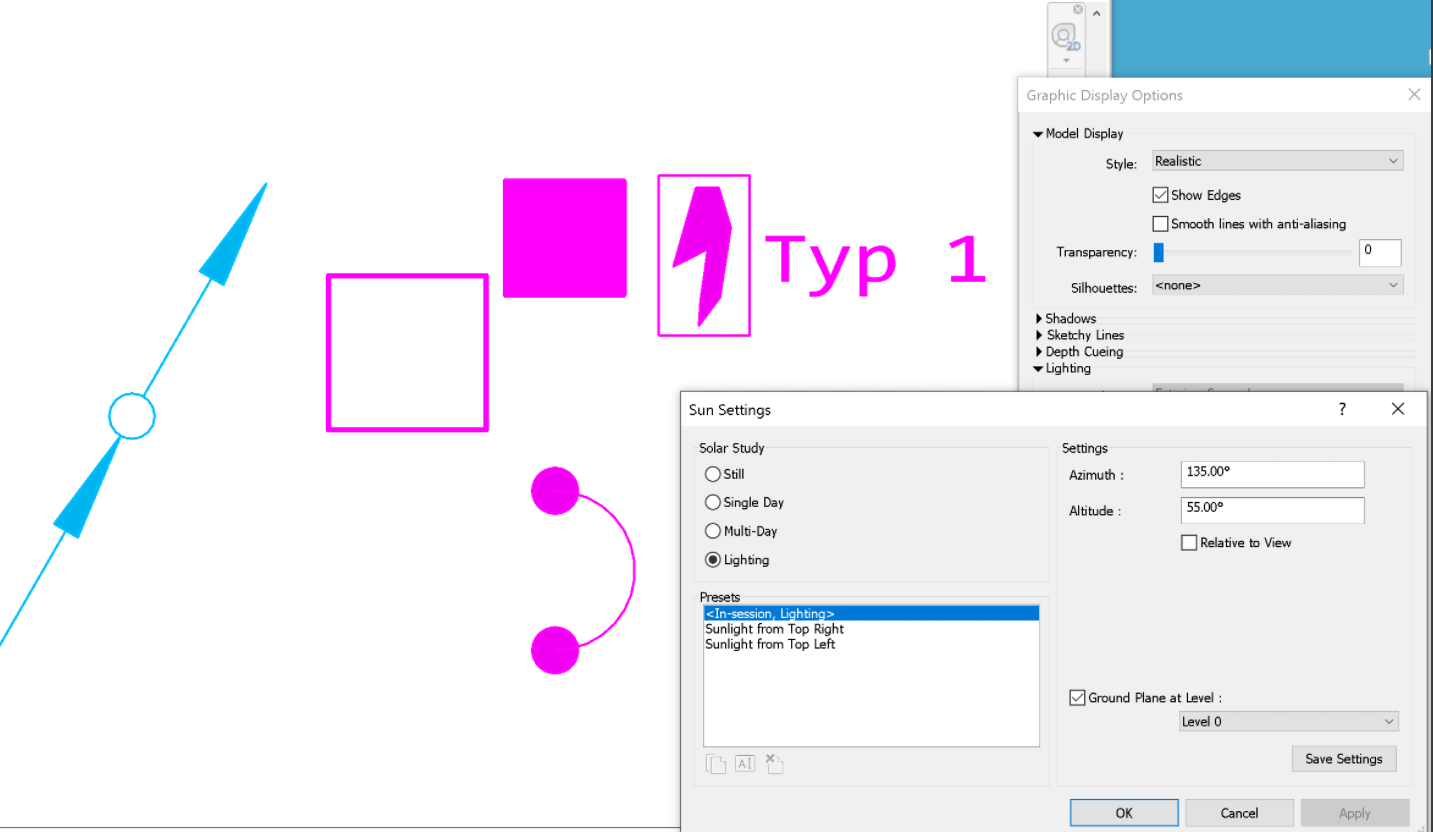Delete the selected sun preset
Screen dimensions: 1433x832
pyautogui.click(x=774, y=763)
